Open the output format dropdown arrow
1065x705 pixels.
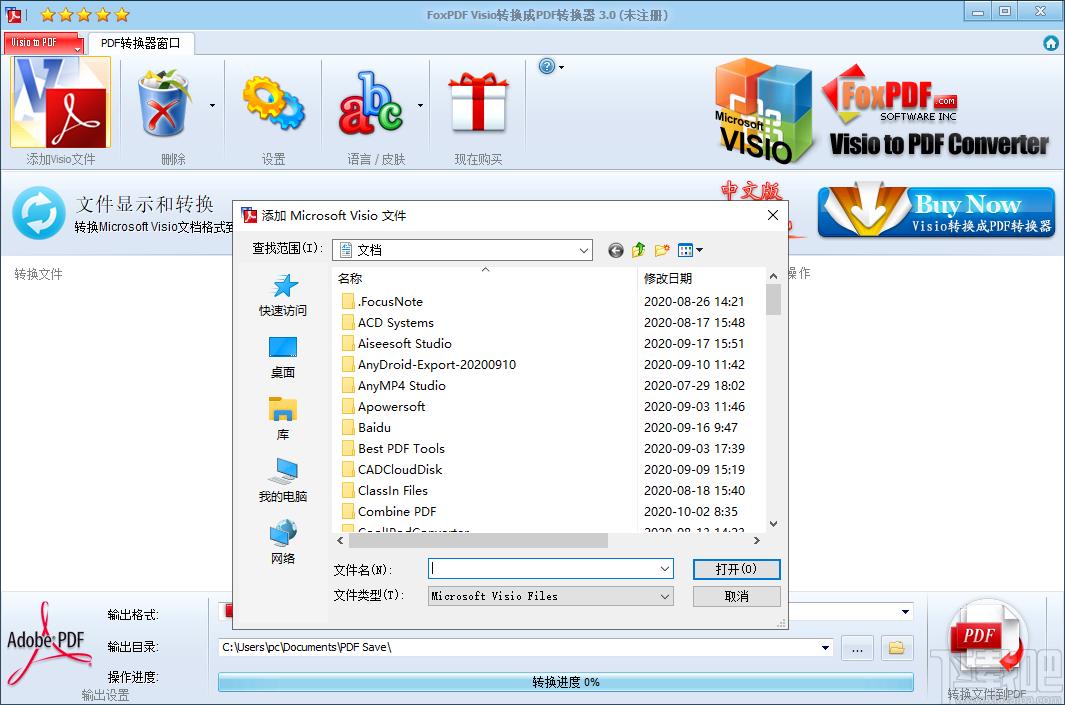pos(905,612)
